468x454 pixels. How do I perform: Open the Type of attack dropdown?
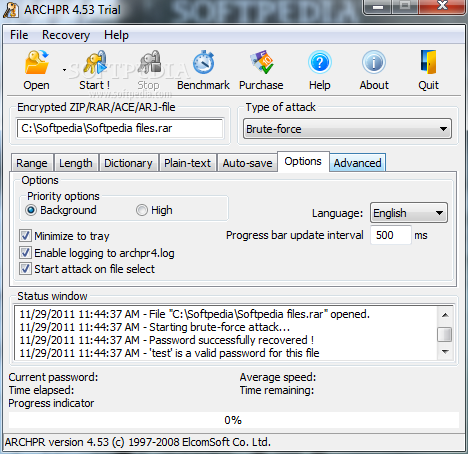(347, 129)
